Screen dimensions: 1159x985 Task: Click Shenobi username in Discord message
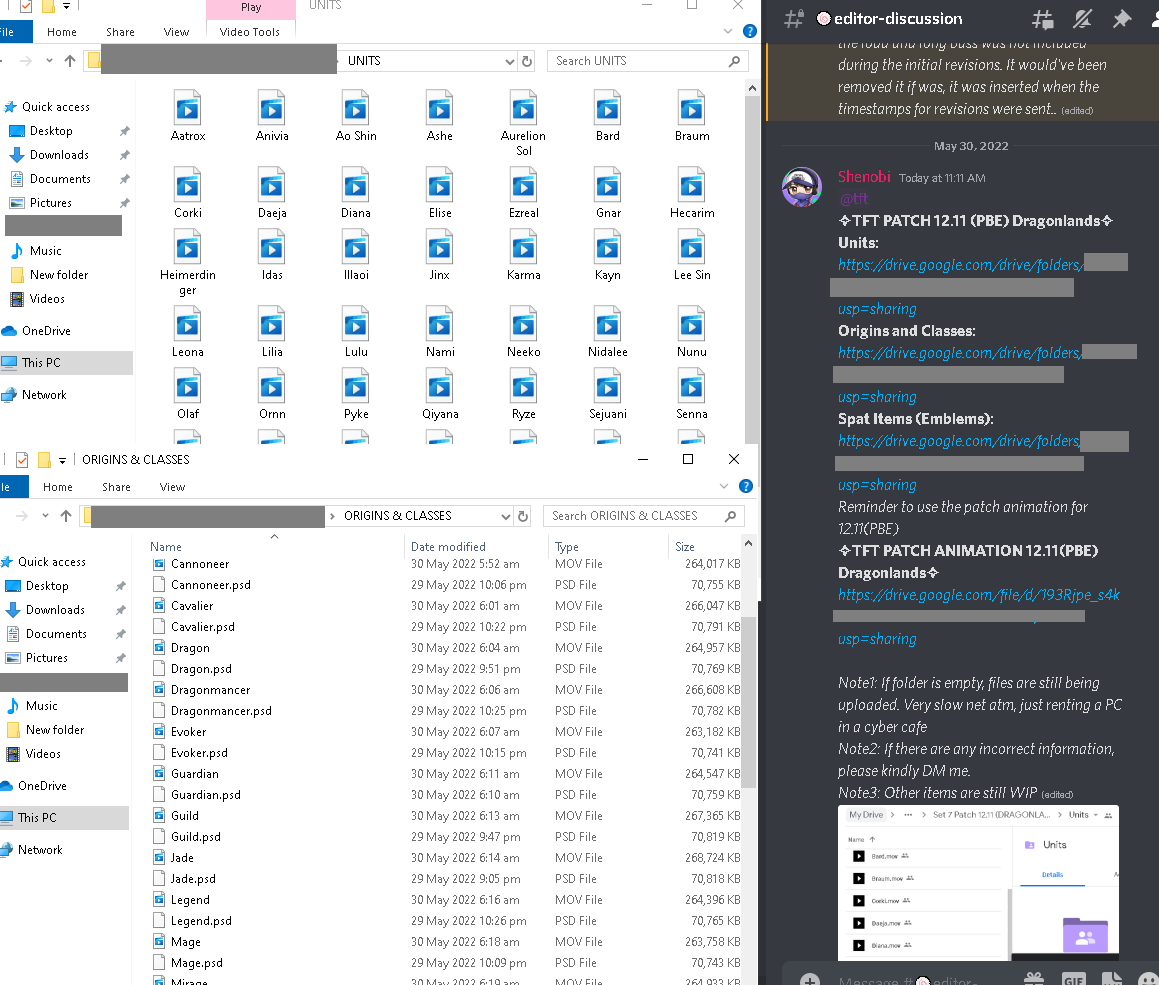pos(864,177)
